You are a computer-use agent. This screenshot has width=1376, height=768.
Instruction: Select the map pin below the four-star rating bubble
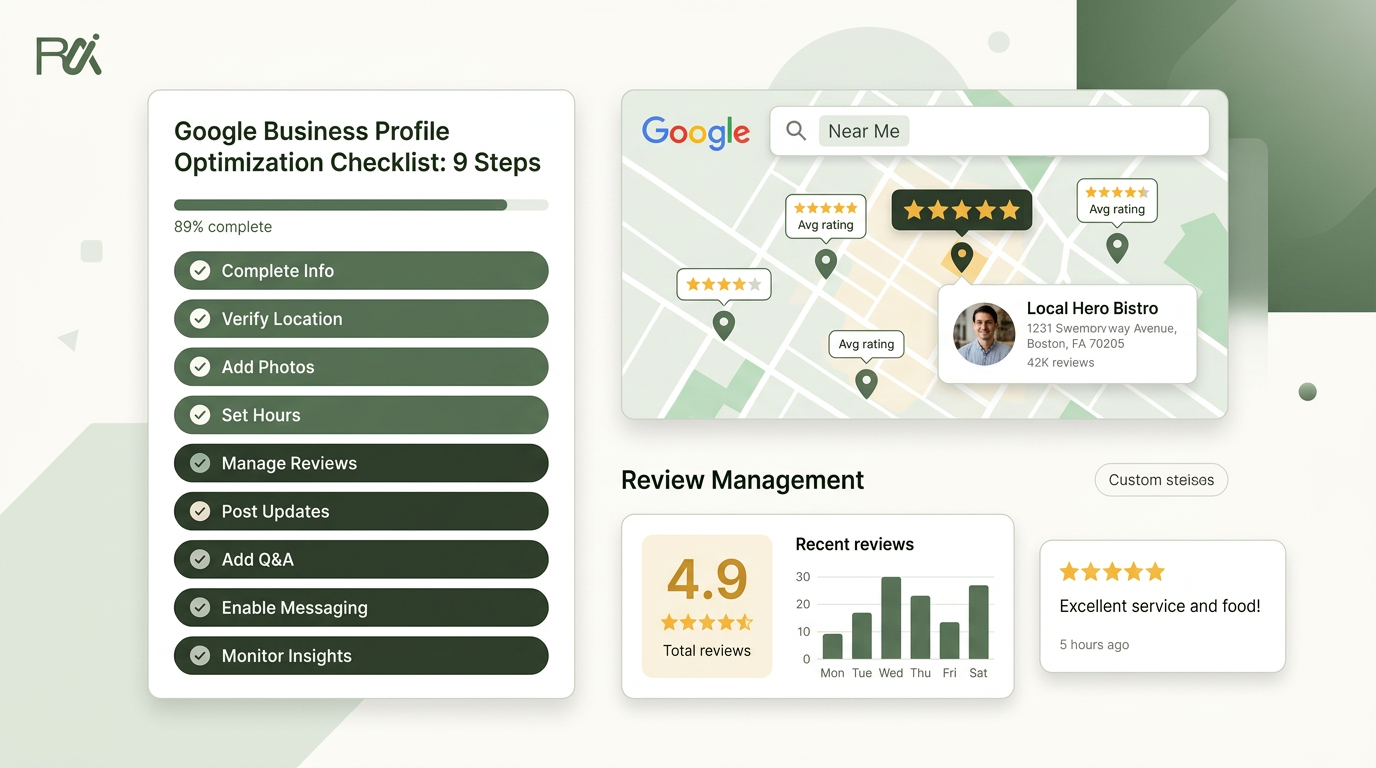tap(723, 325)
